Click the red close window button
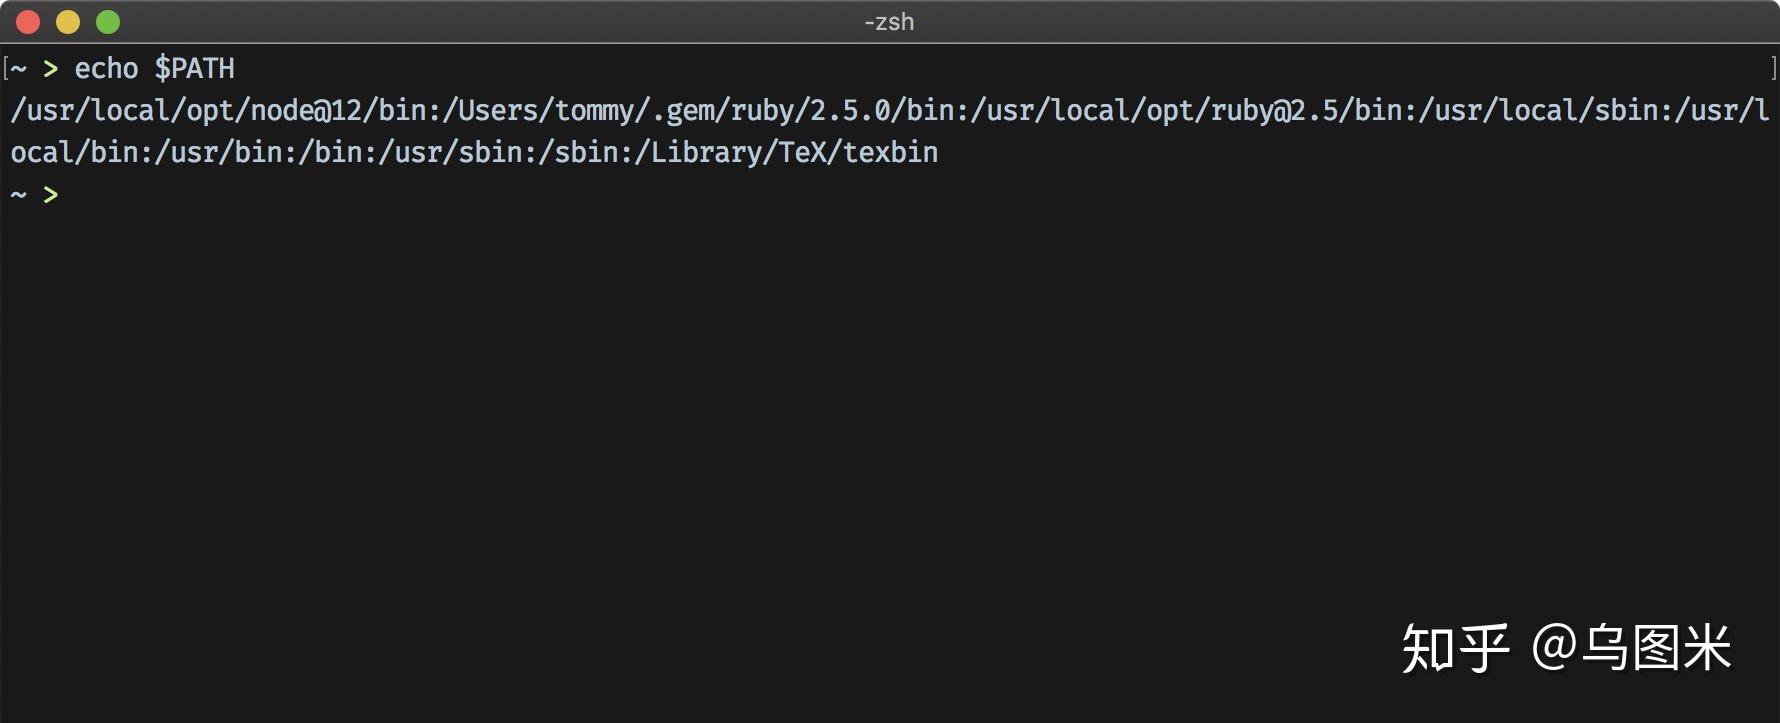Viewport: 1780px width, 723px height. pos(28,22)
